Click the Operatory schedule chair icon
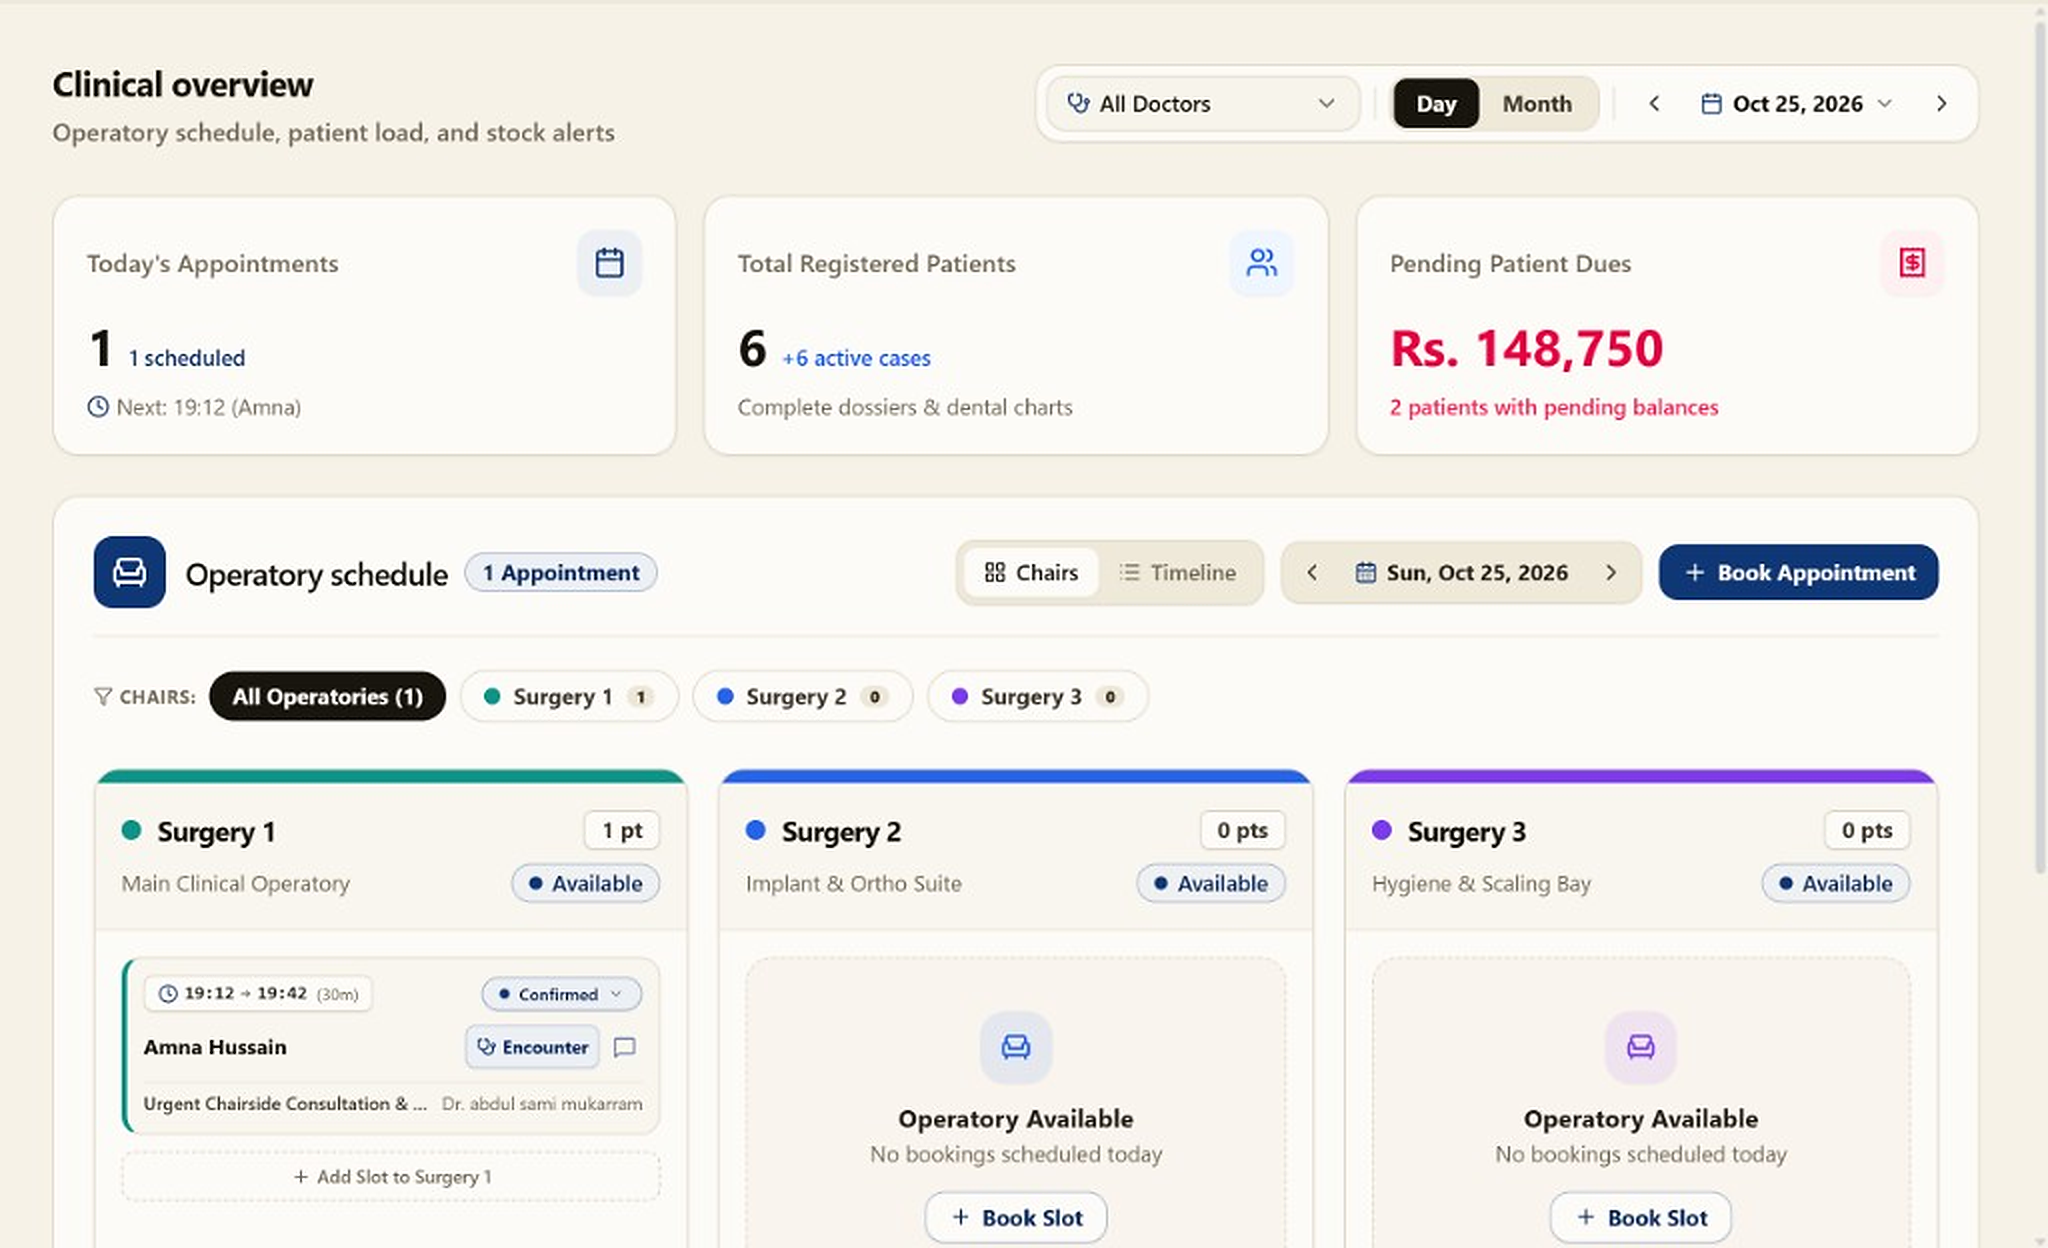Viewport: 2048px width, 1248px height. (x=129, y=572)
